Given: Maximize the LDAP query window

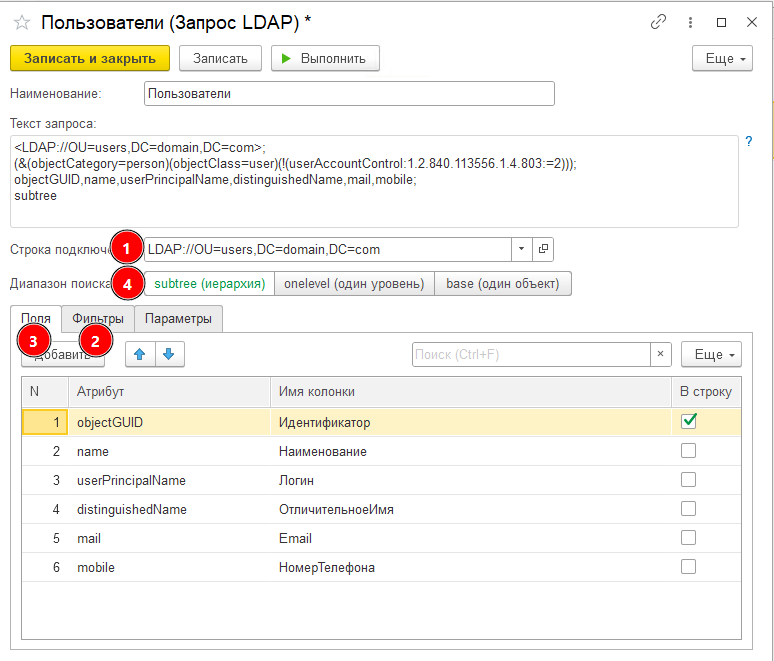Looking at the screenshot, I should tap(721, 22).
